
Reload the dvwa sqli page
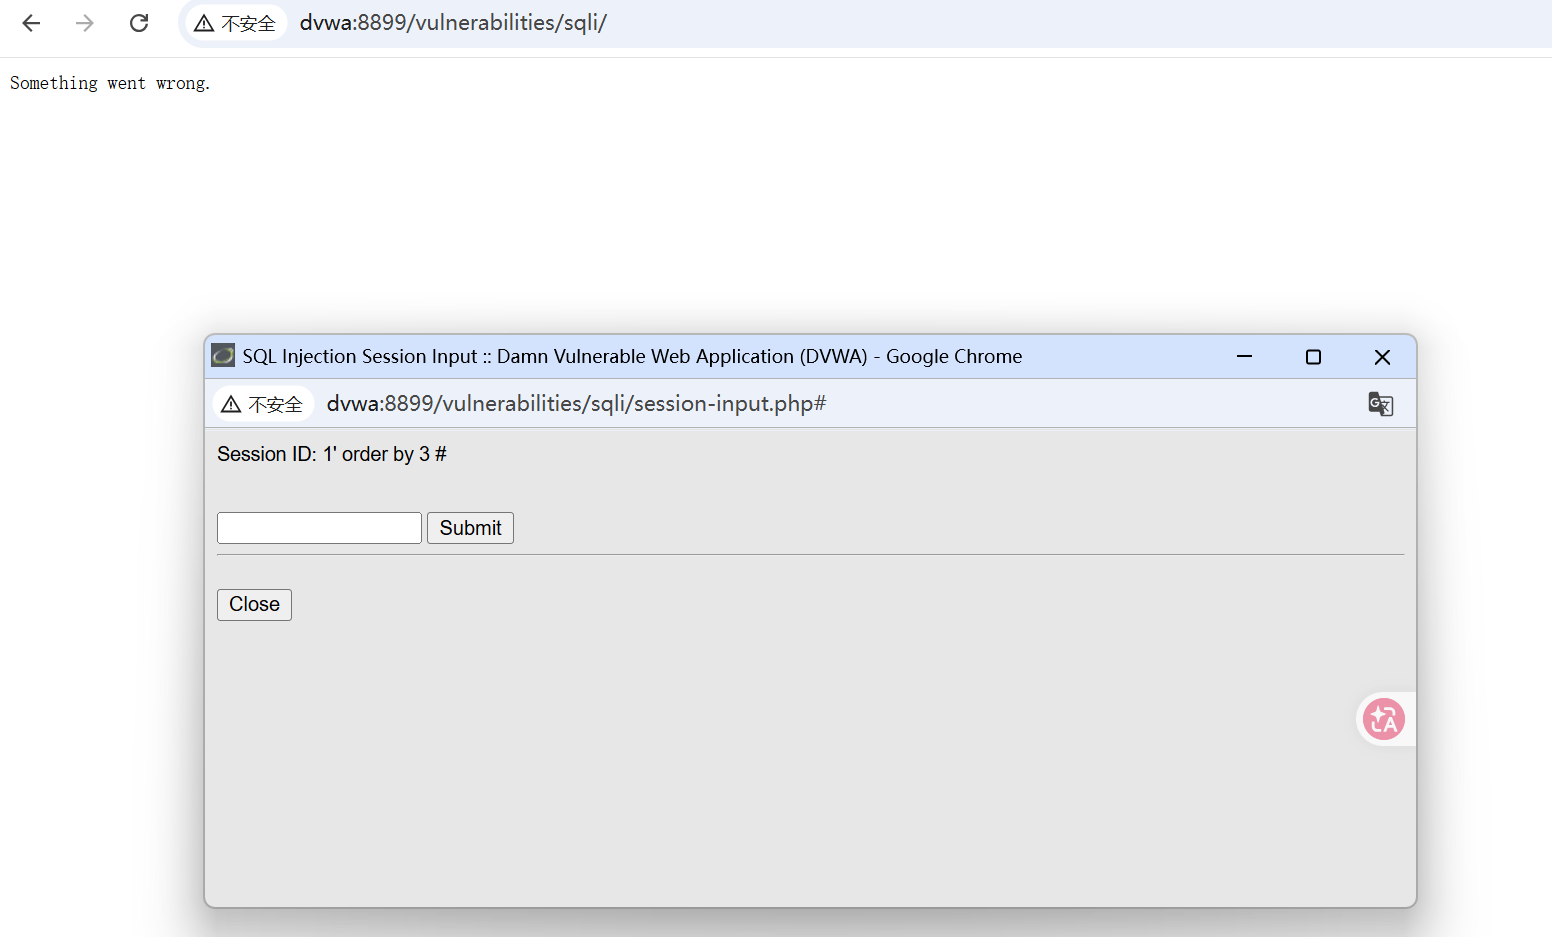[x=139, y=23]
